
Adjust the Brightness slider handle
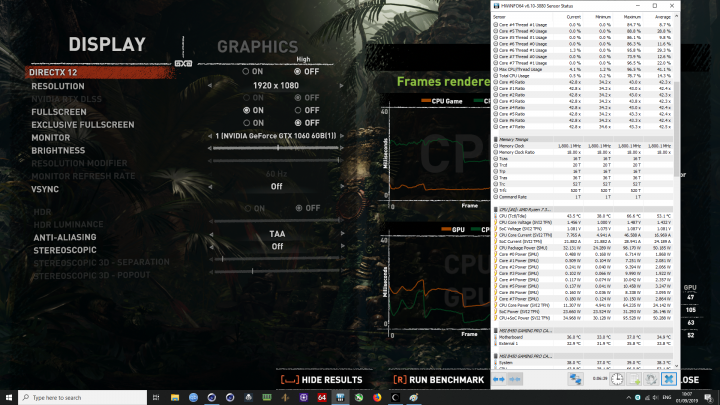pyautogui.click(x=278, y=148)
